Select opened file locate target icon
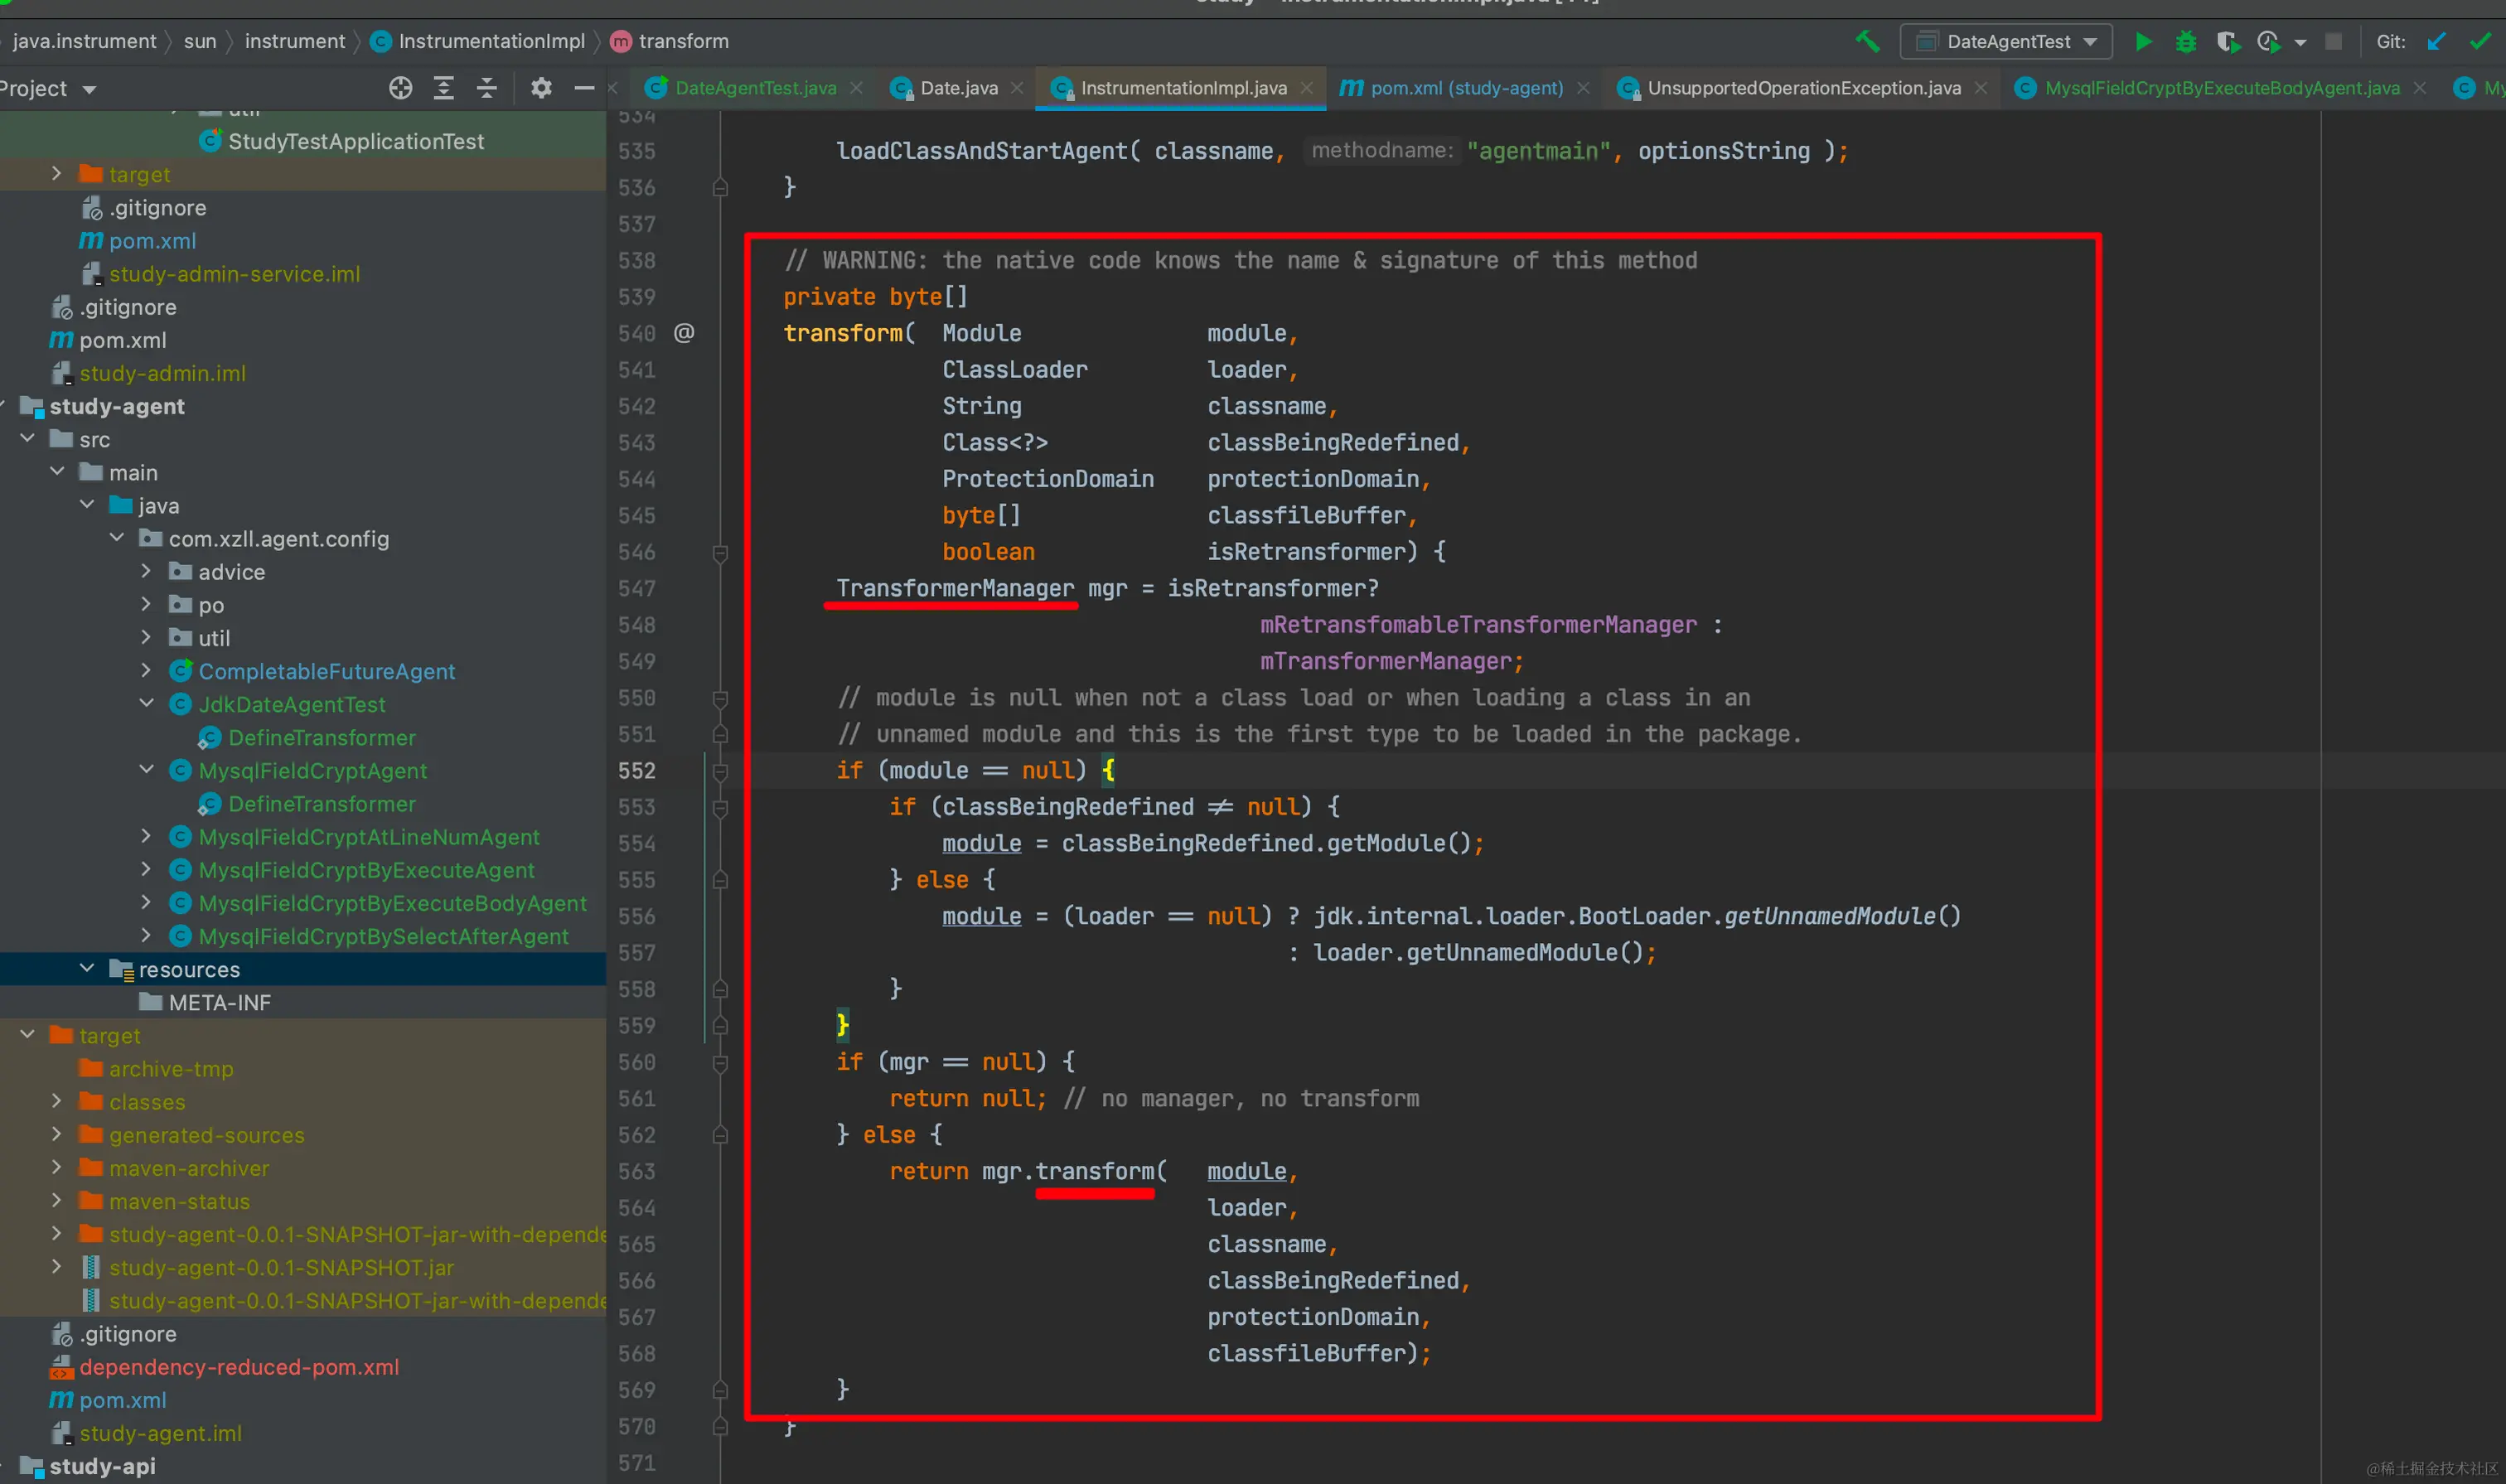The height and width of the screenshot is (1484, 2506). pos(400,88)
